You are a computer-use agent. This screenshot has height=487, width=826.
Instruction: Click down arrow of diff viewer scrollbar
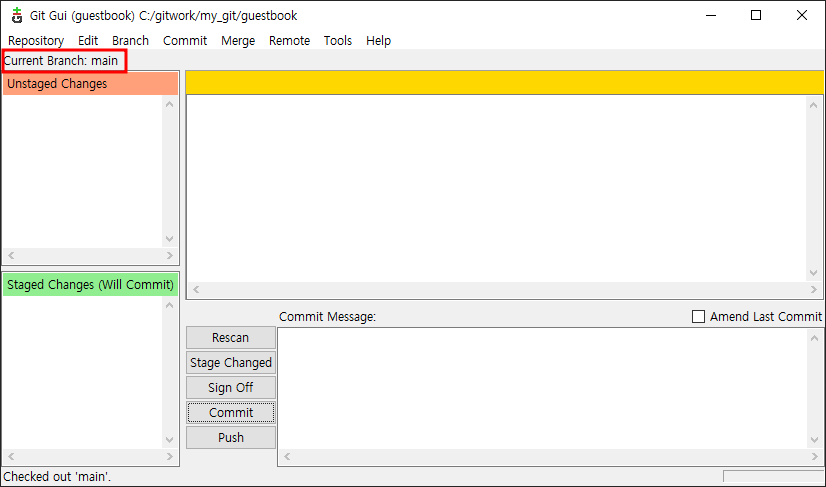814,272
